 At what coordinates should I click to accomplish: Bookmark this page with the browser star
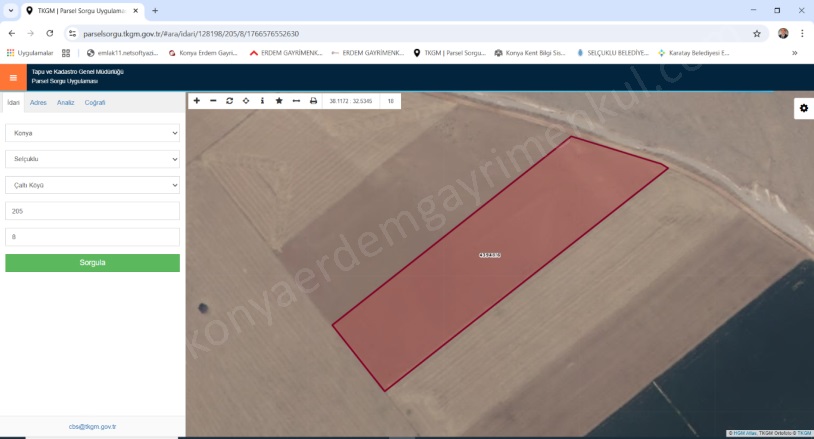pyautogui.click(x=757, y=33)
